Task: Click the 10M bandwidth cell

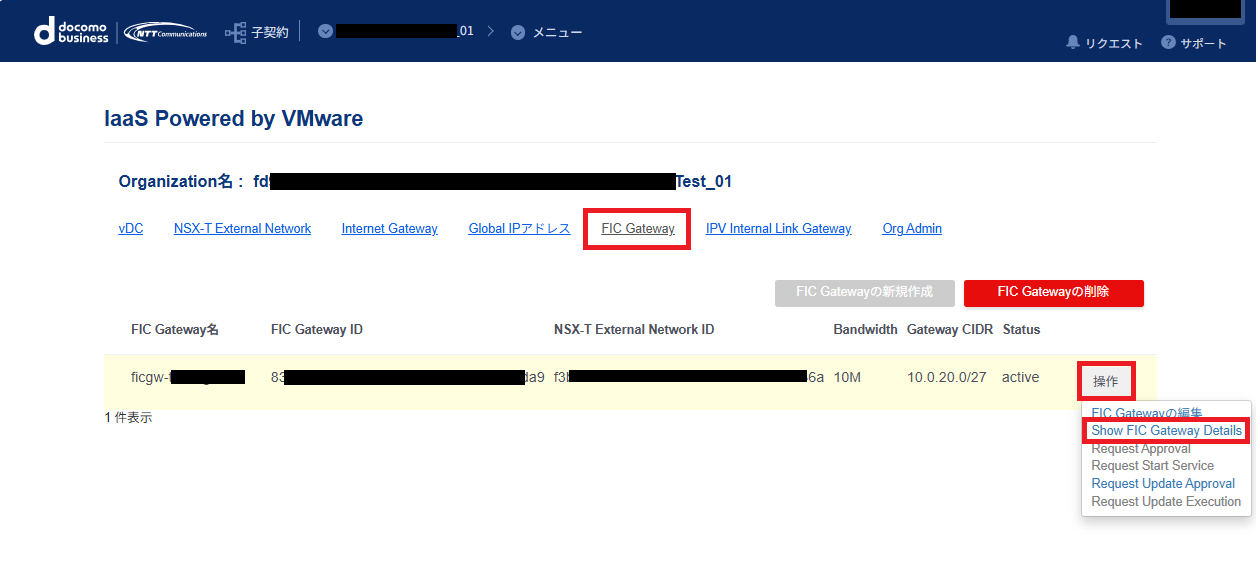Action: [847, 378]
